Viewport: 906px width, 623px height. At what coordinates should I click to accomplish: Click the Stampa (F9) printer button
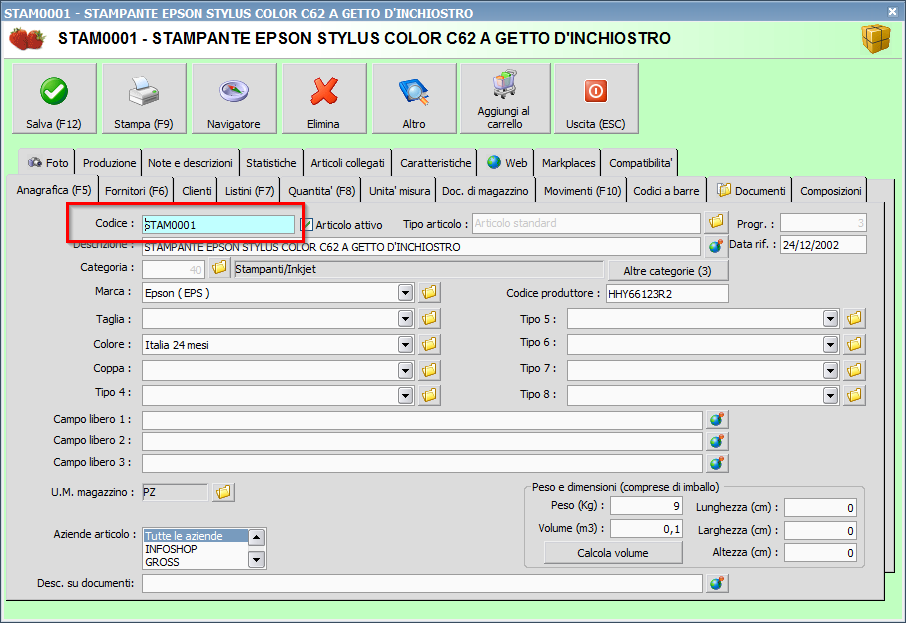point(144,99)
